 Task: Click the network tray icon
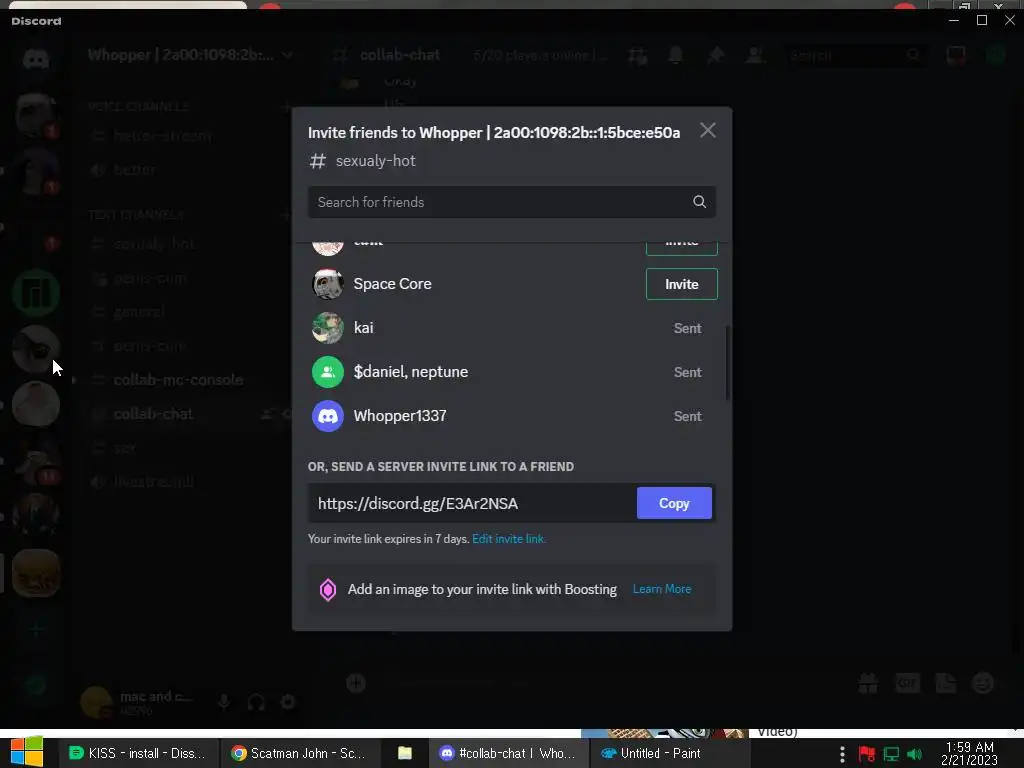tap(891, 754)
